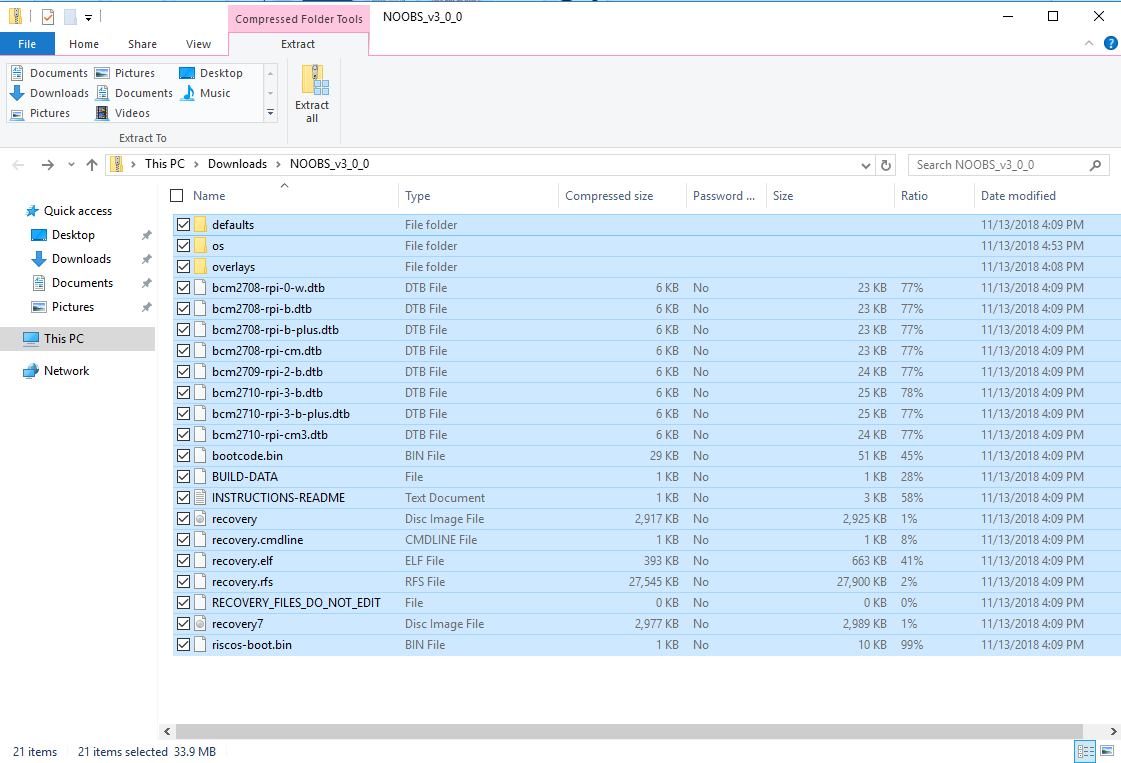
Task: Click the Help question mark icon
Action: (x=1110, y=44)
